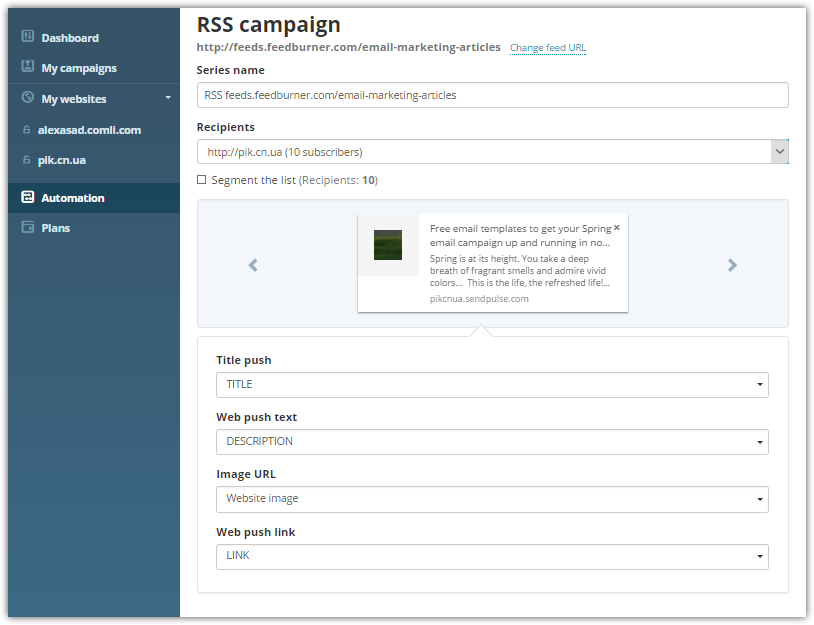Screen dimensions: 814x625
Task: Open the Title push dropdown
Action: [x=492, y=385]
